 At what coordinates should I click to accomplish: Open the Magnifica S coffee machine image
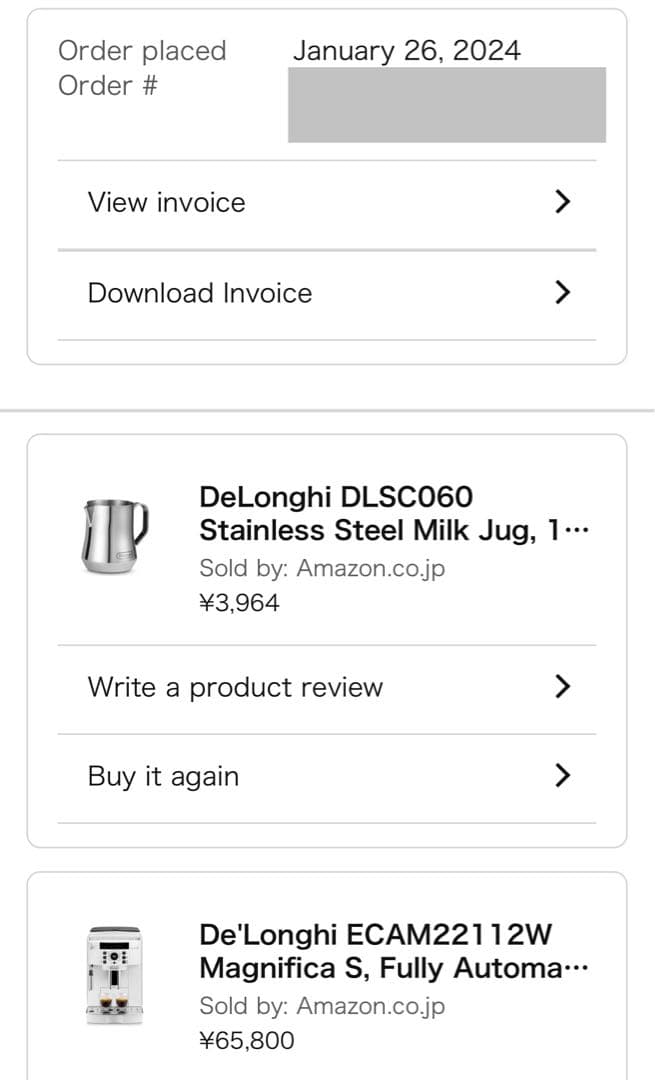tap(113, 975)
